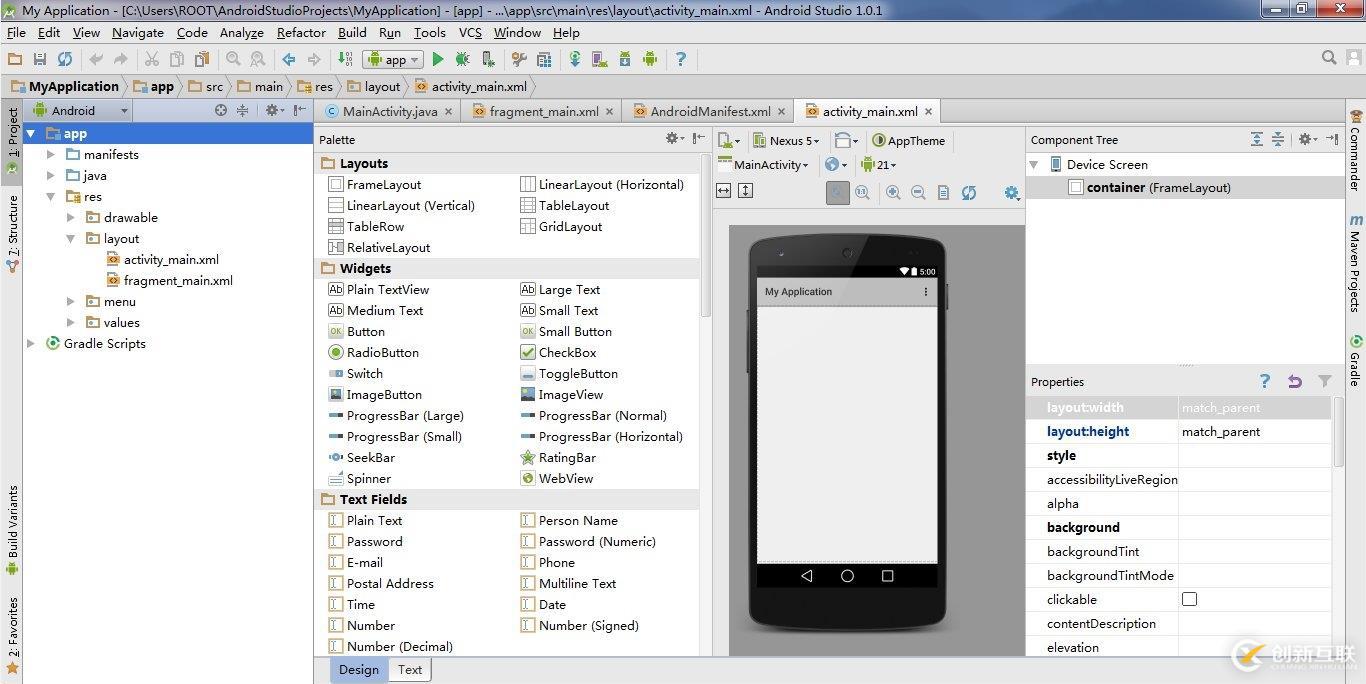Edit the layout:width match_parent value
This screenshot has width=1366, height=684.
(1221, 407)
